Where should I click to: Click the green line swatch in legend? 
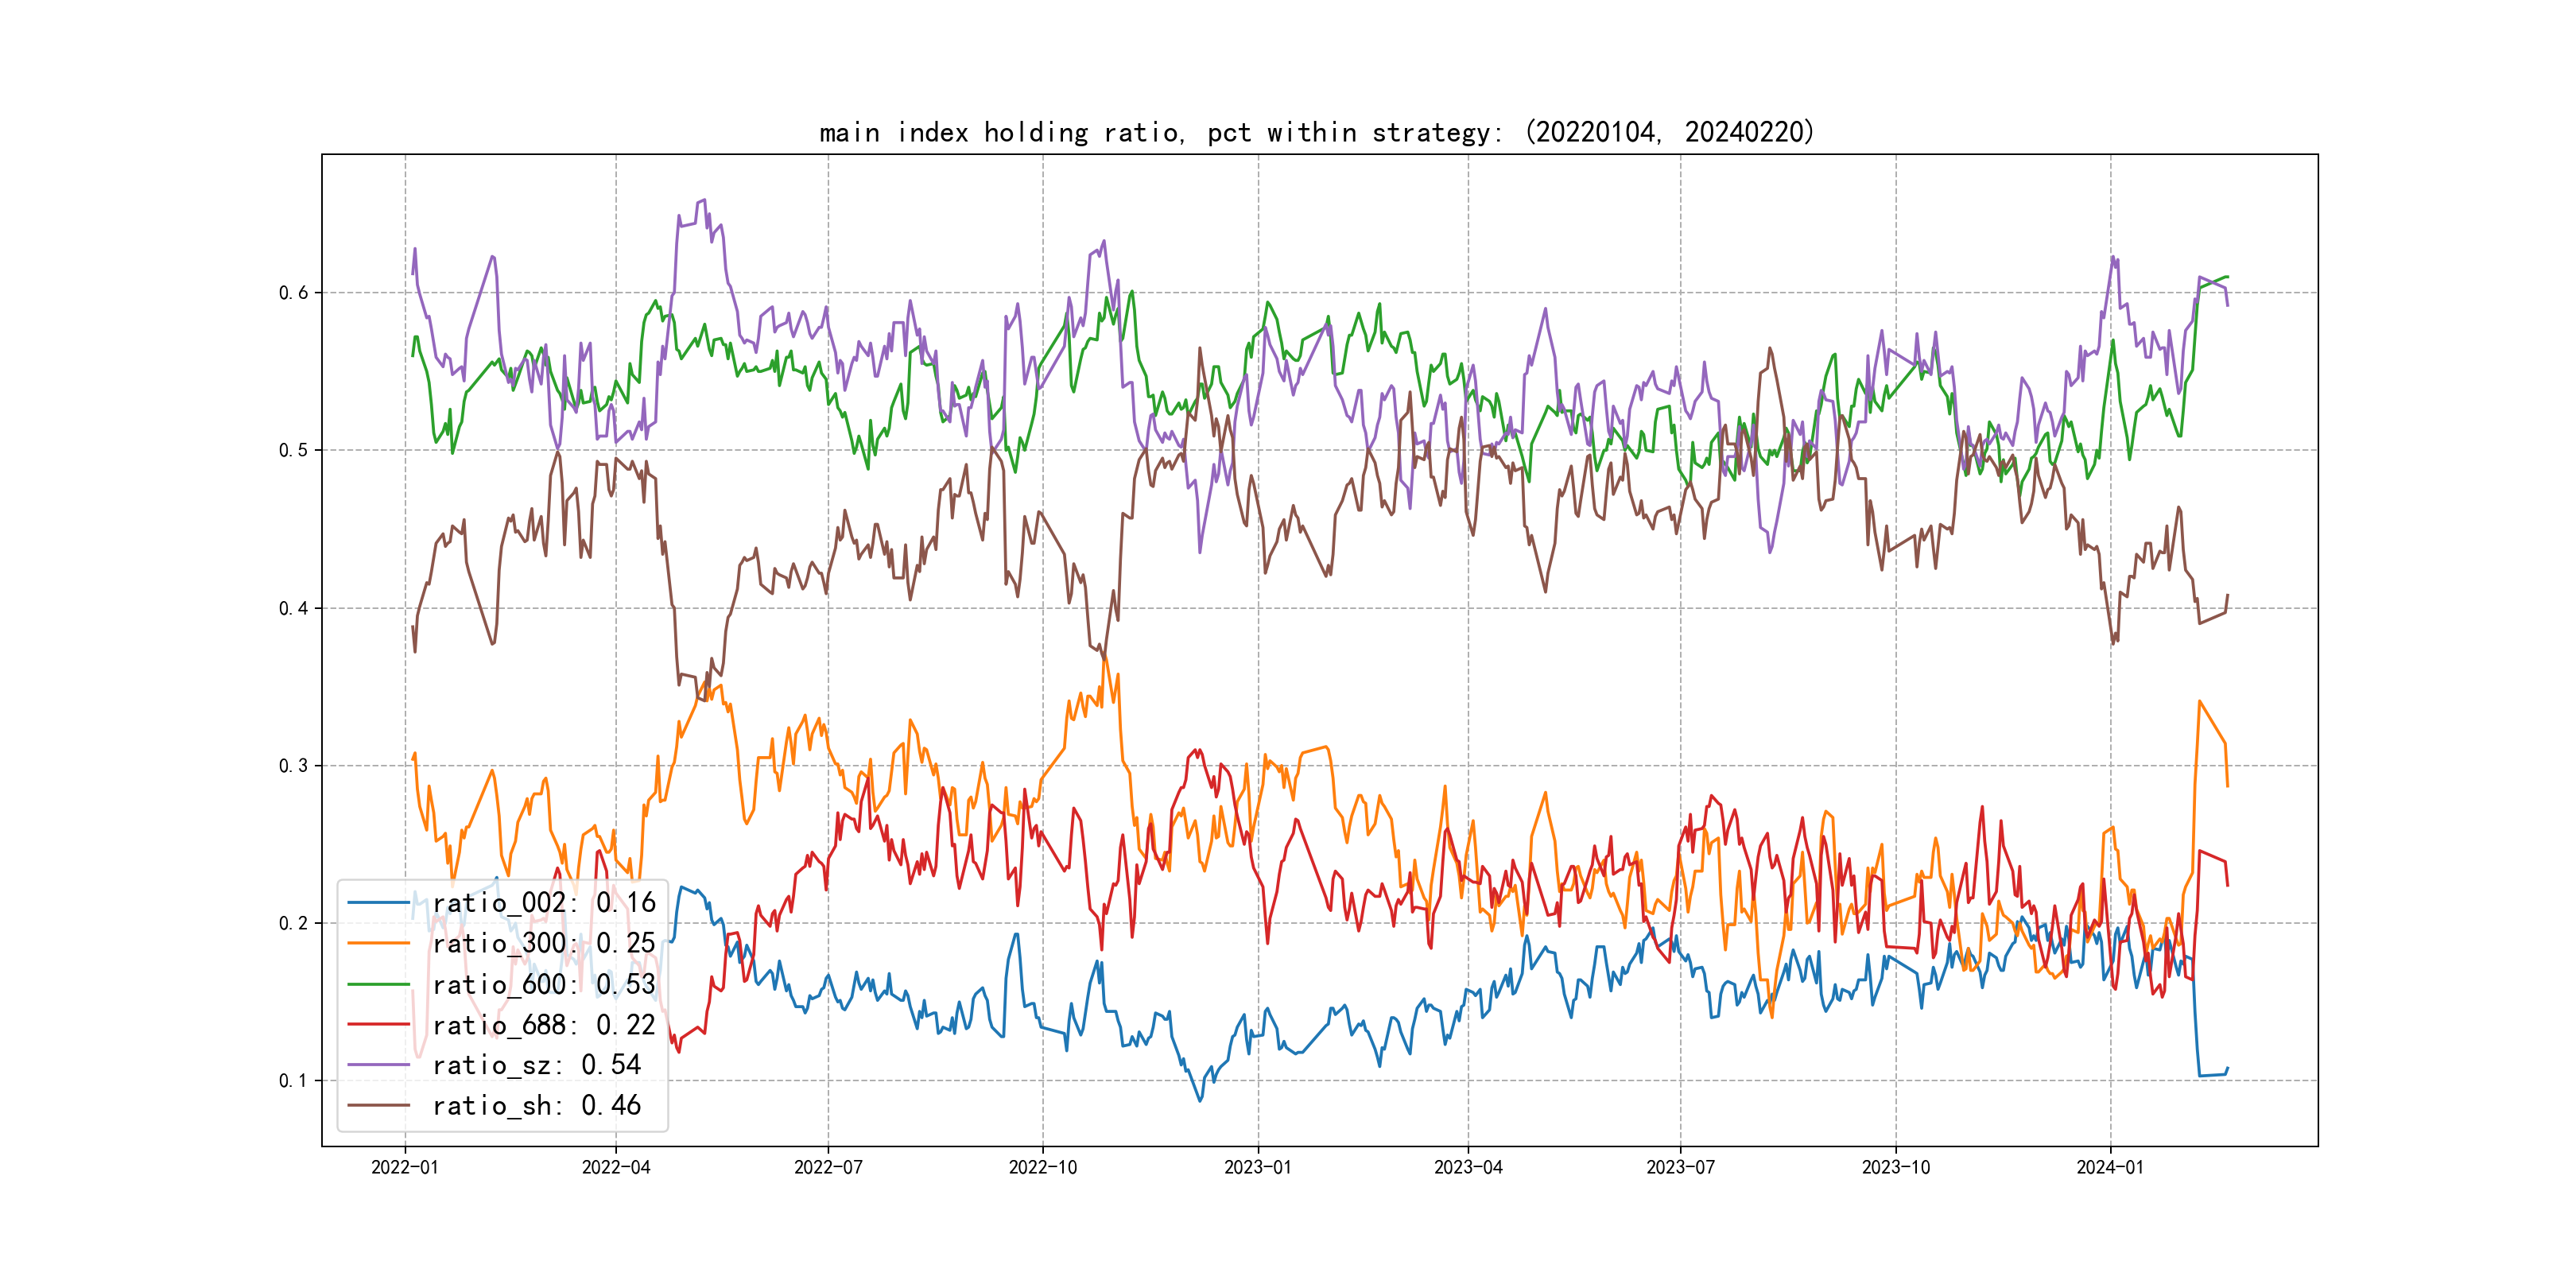[x=379, y=985]
